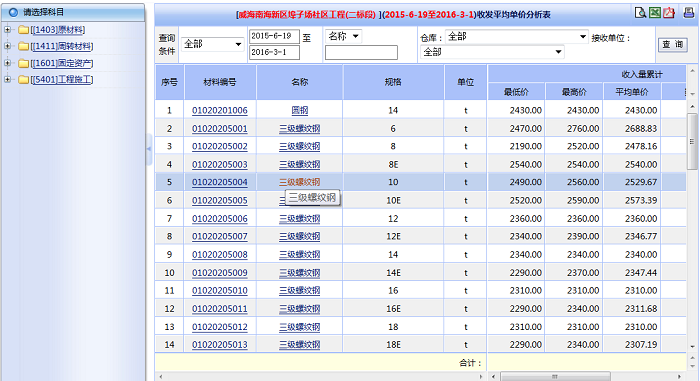The width and height of the screenshot is (700, 381).
Task: Open material code 01020205007
Action: [x=220, y=236]
